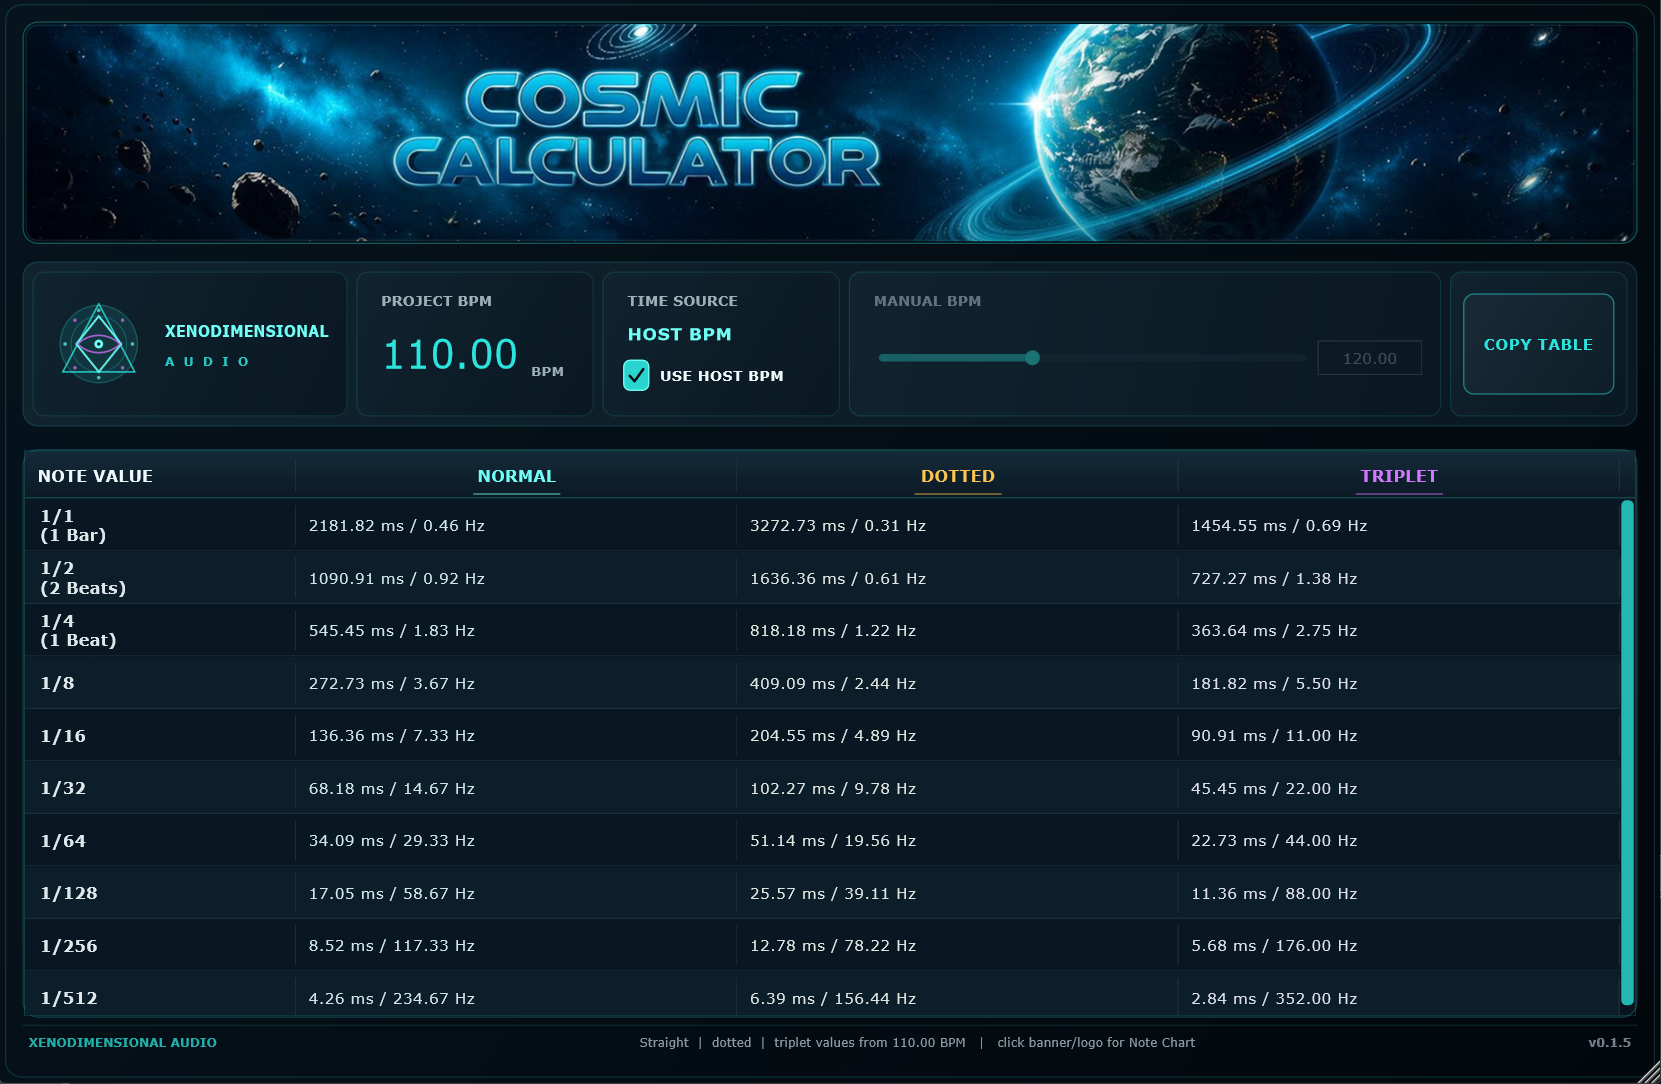Click the Copy Table button

tap(1538, 344)
